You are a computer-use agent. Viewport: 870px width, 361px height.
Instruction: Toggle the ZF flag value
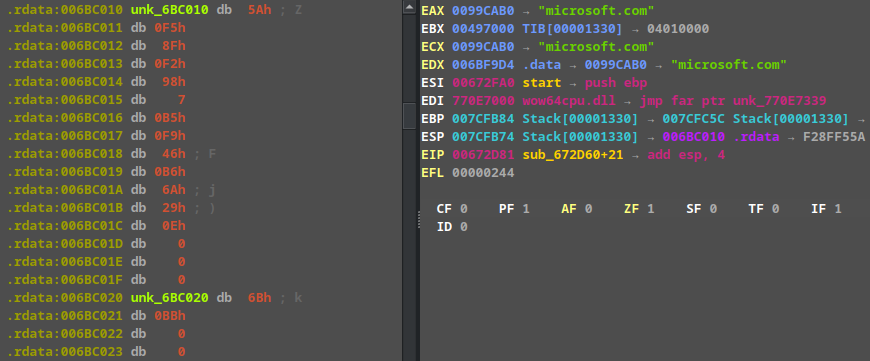(651, 209)
